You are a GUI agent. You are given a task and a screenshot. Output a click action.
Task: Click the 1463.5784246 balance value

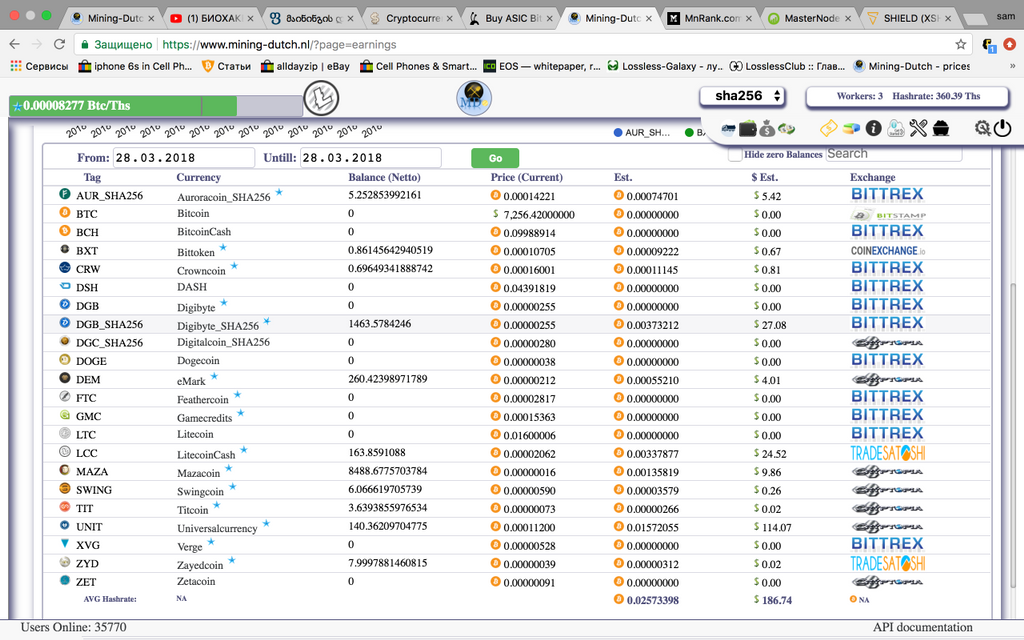pyautogui.click(x=379, y=323)
